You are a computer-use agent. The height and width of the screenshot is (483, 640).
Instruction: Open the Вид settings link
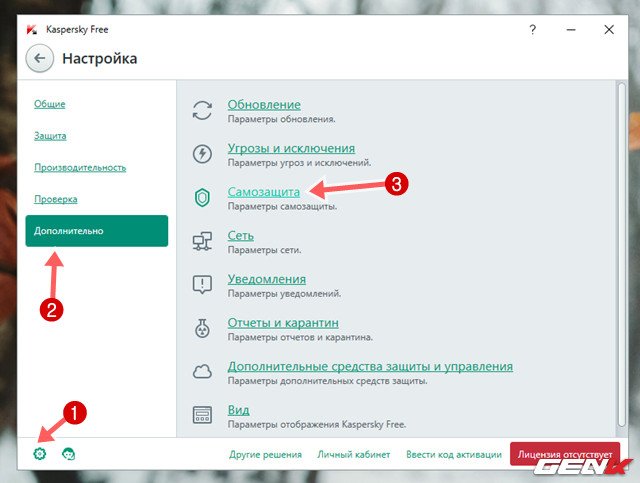(x=238, y=410)
